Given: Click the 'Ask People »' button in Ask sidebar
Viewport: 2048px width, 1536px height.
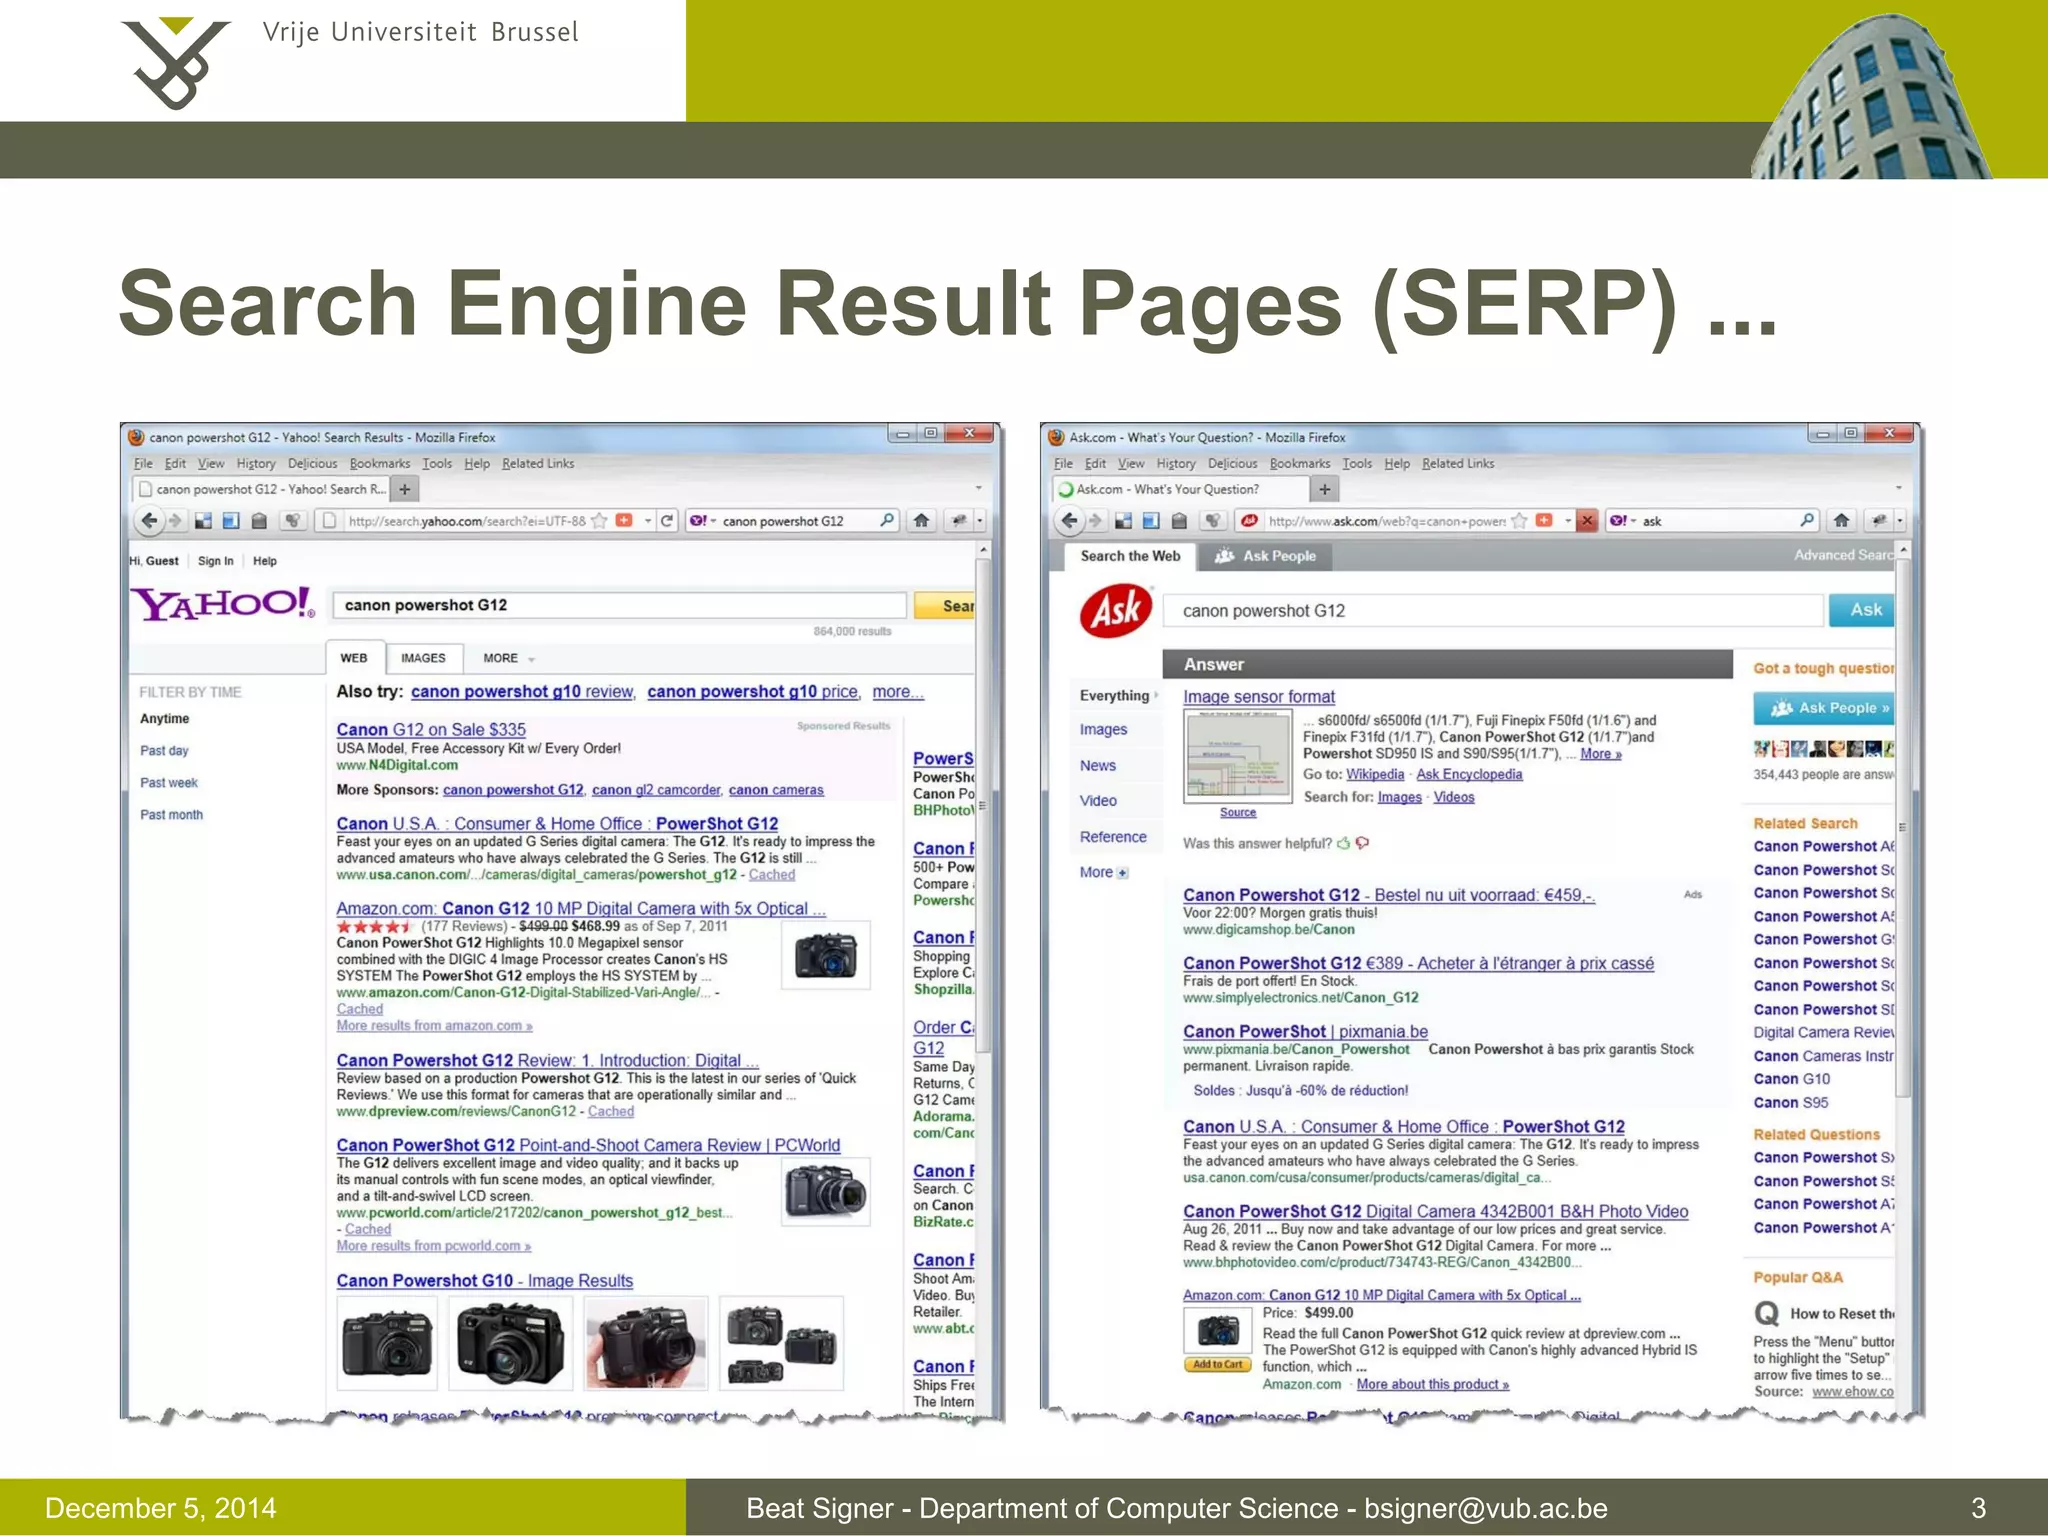Looking at the screenshot, I should click(1824, 708).
